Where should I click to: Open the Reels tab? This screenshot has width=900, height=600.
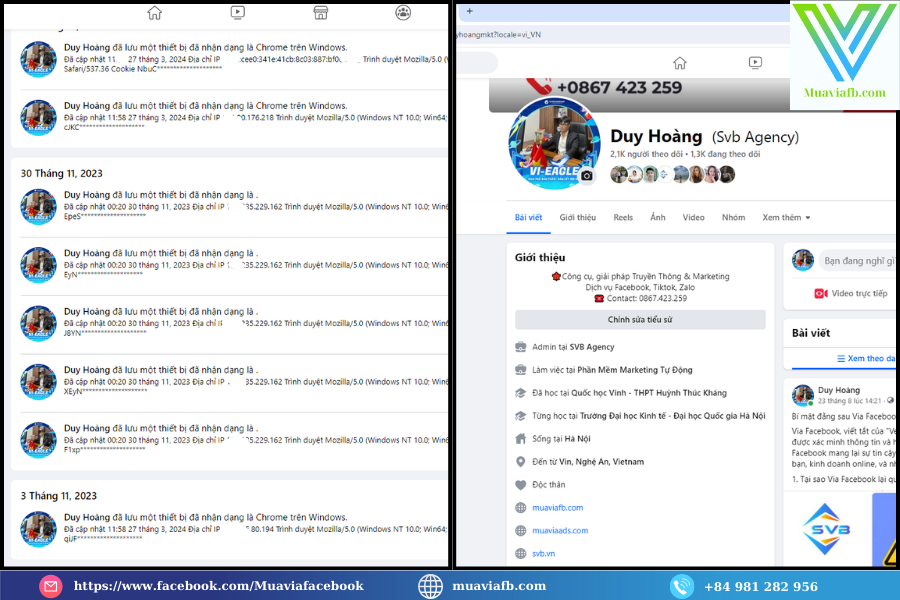point(623,218)
